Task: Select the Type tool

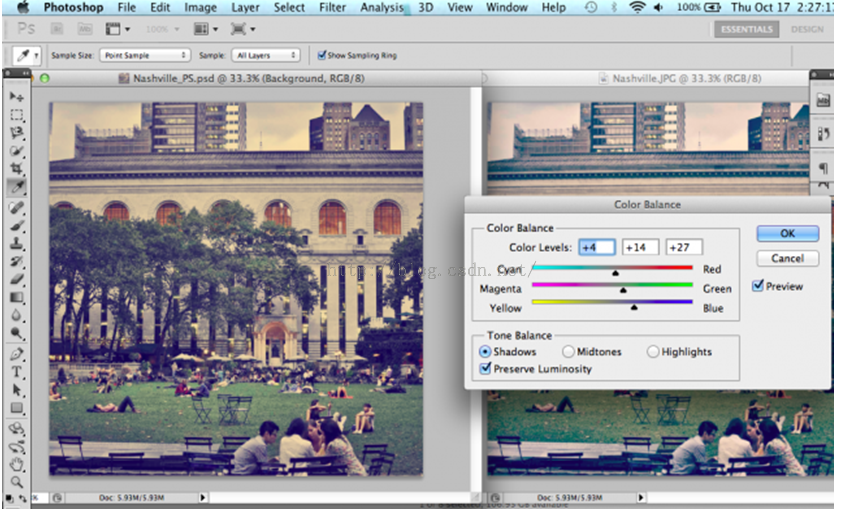Action: (x=17, y=372)
